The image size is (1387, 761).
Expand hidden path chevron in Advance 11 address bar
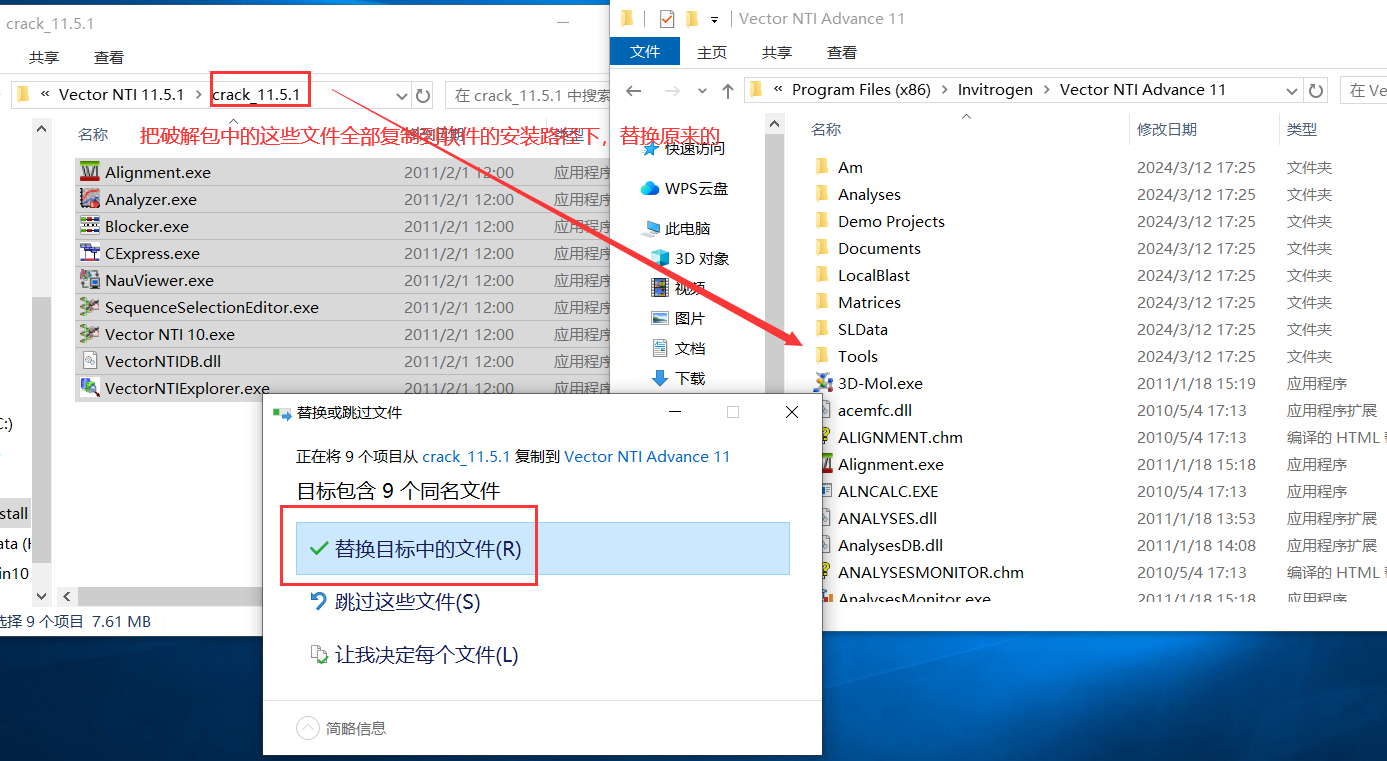[778, 90]
